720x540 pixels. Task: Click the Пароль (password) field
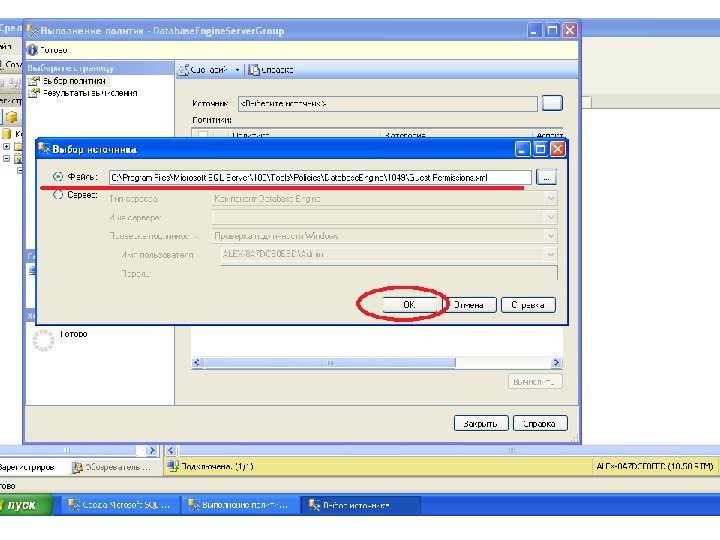[x=389, y=273]
